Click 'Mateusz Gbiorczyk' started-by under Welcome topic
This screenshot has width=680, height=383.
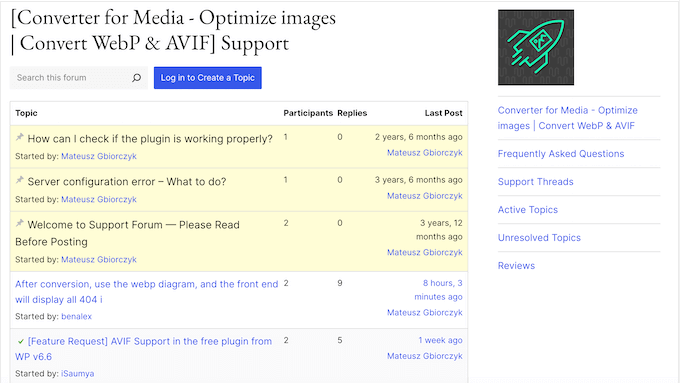[x=99, y=260]
